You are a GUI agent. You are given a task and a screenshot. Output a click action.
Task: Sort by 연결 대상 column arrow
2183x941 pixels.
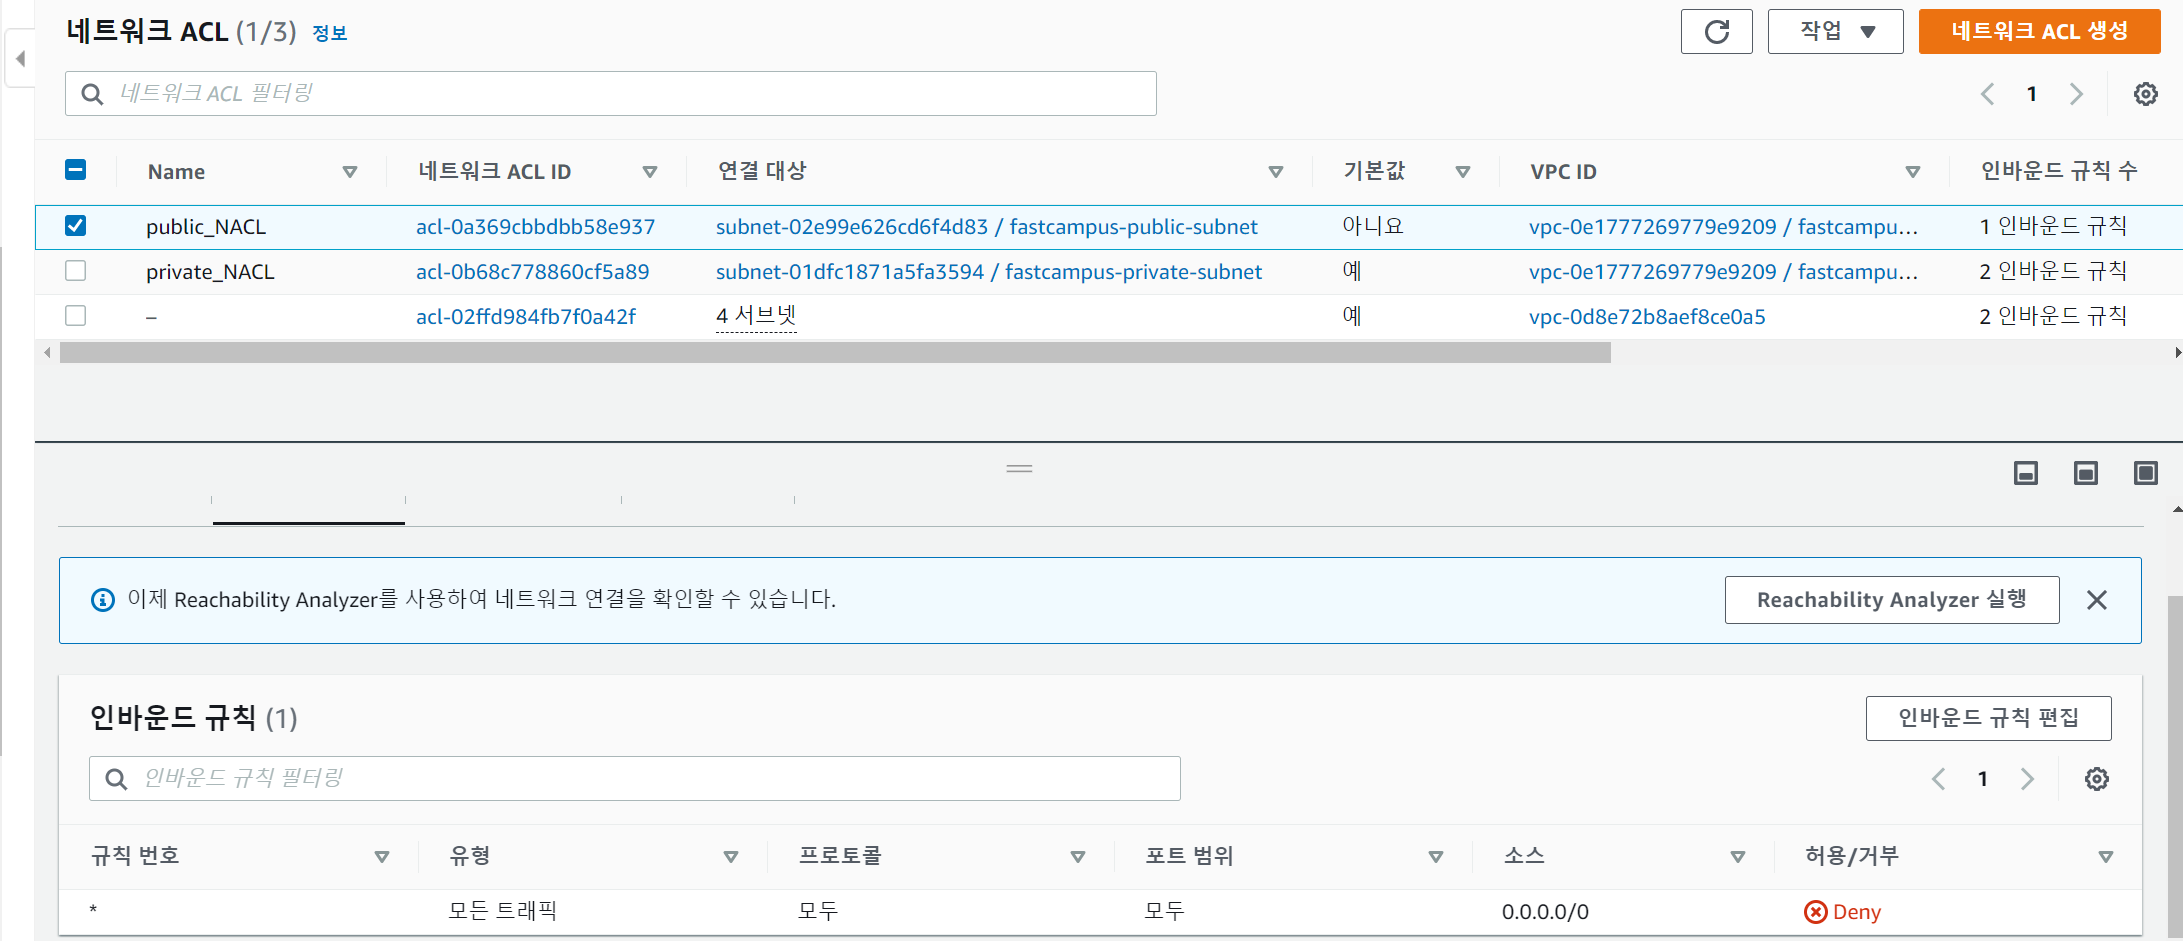point(1276,172)
